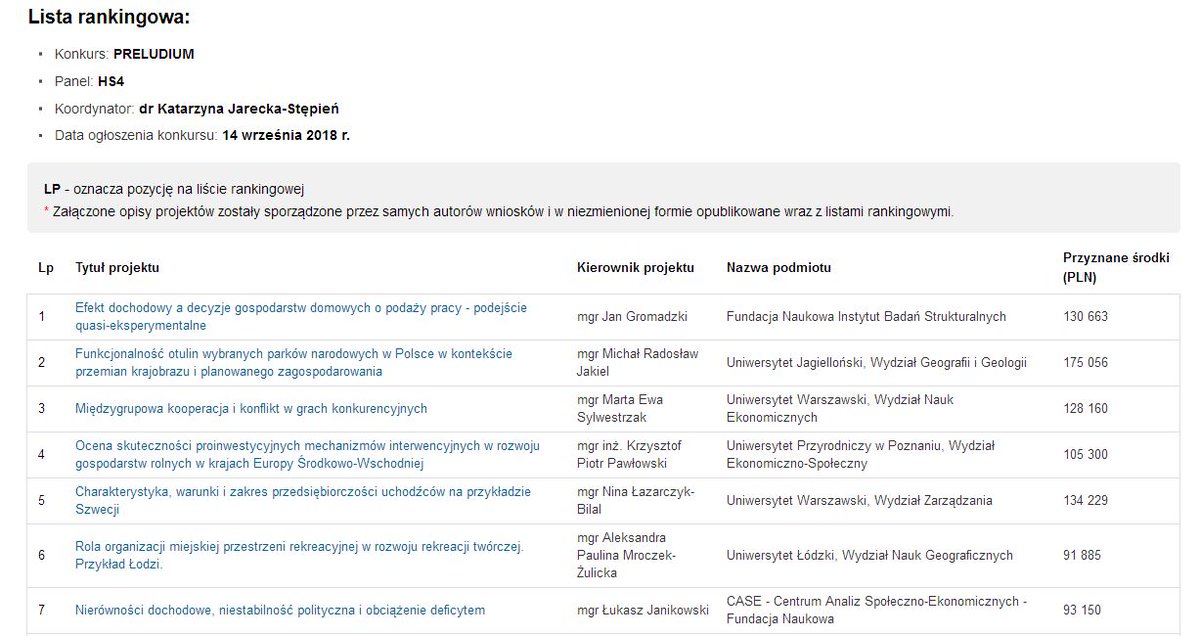Select 'Uniwersytet Jagielloński, Wydział Geografii i Geologii' cell
The height and width of the screenshot is (636, 1200).
(x=877, y=362)
